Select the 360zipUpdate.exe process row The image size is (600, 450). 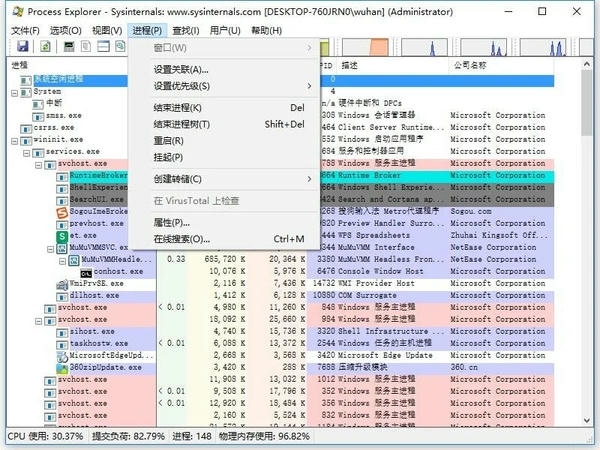coord(281,368)
